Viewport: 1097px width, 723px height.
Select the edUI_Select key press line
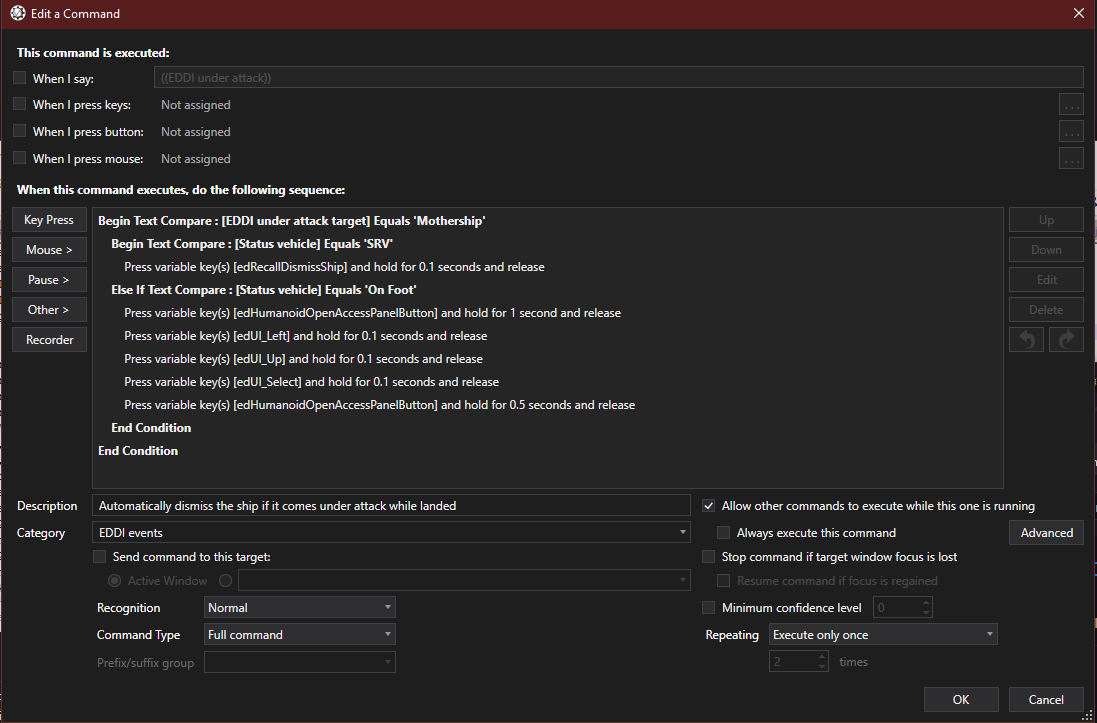pyautogui.click(x=311, y=382)
